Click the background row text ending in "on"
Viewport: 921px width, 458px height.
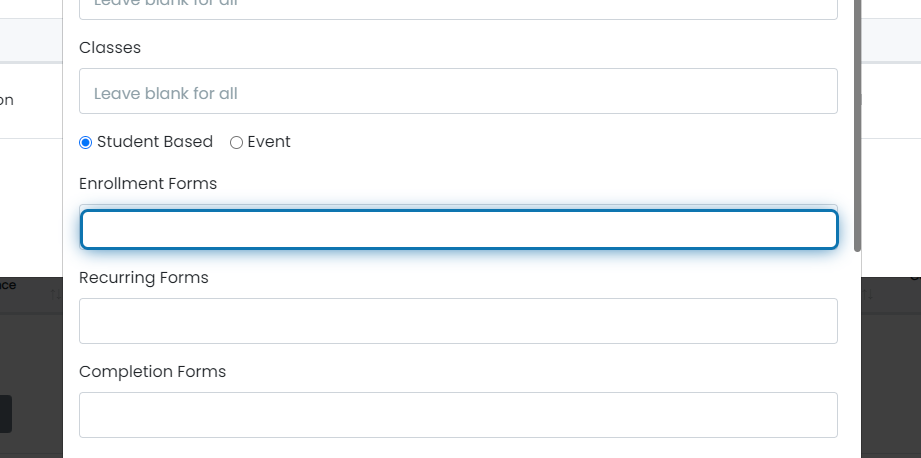tap(6, 100)
